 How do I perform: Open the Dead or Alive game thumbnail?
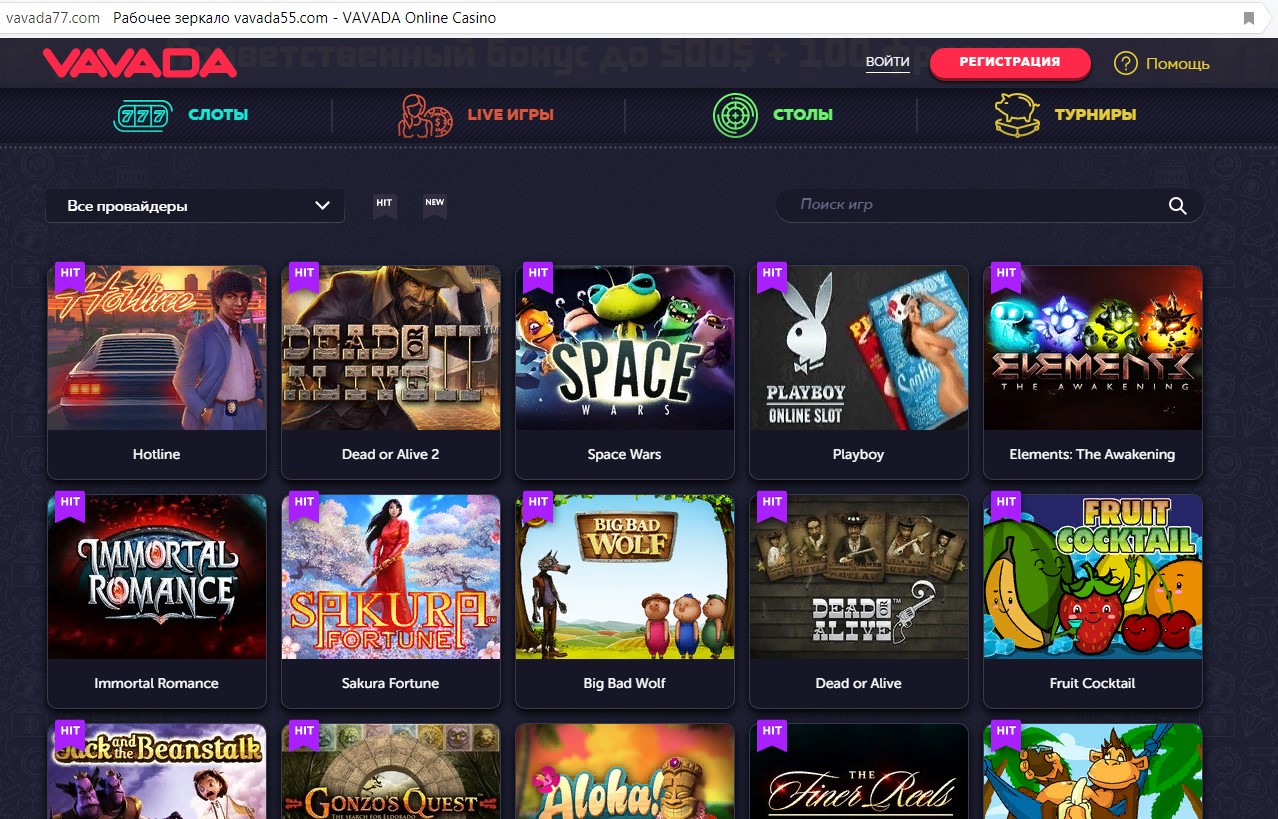click(859, 577)
